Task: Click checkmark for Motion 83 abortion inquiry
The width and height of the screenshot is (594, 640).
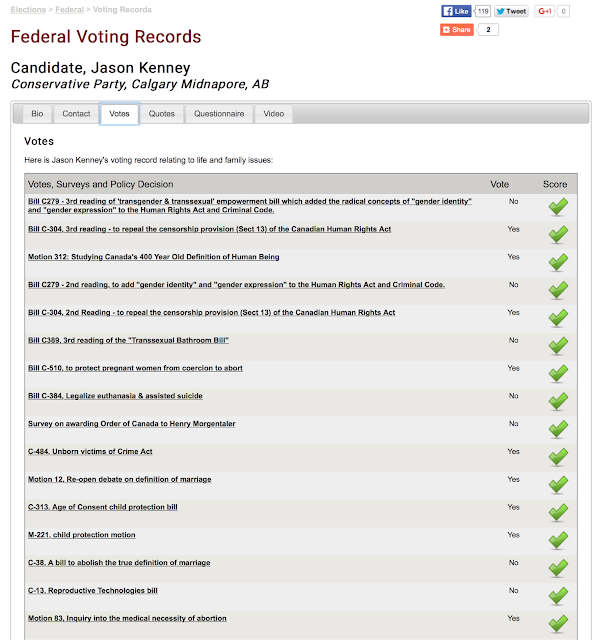Action: point(558,623)
